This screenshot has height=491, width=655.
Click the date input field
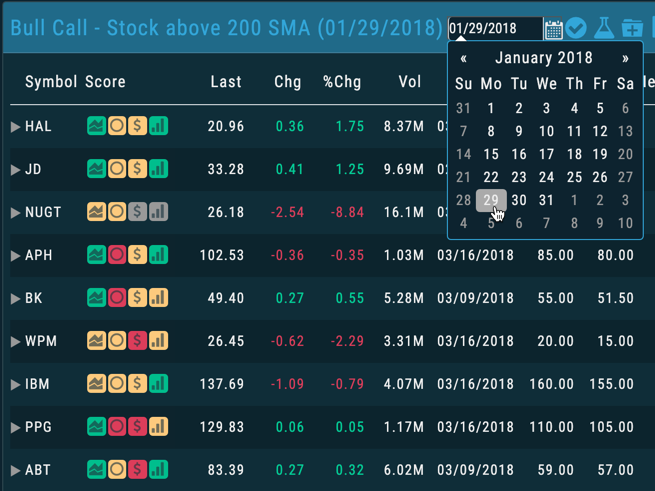tap(494, 28)
